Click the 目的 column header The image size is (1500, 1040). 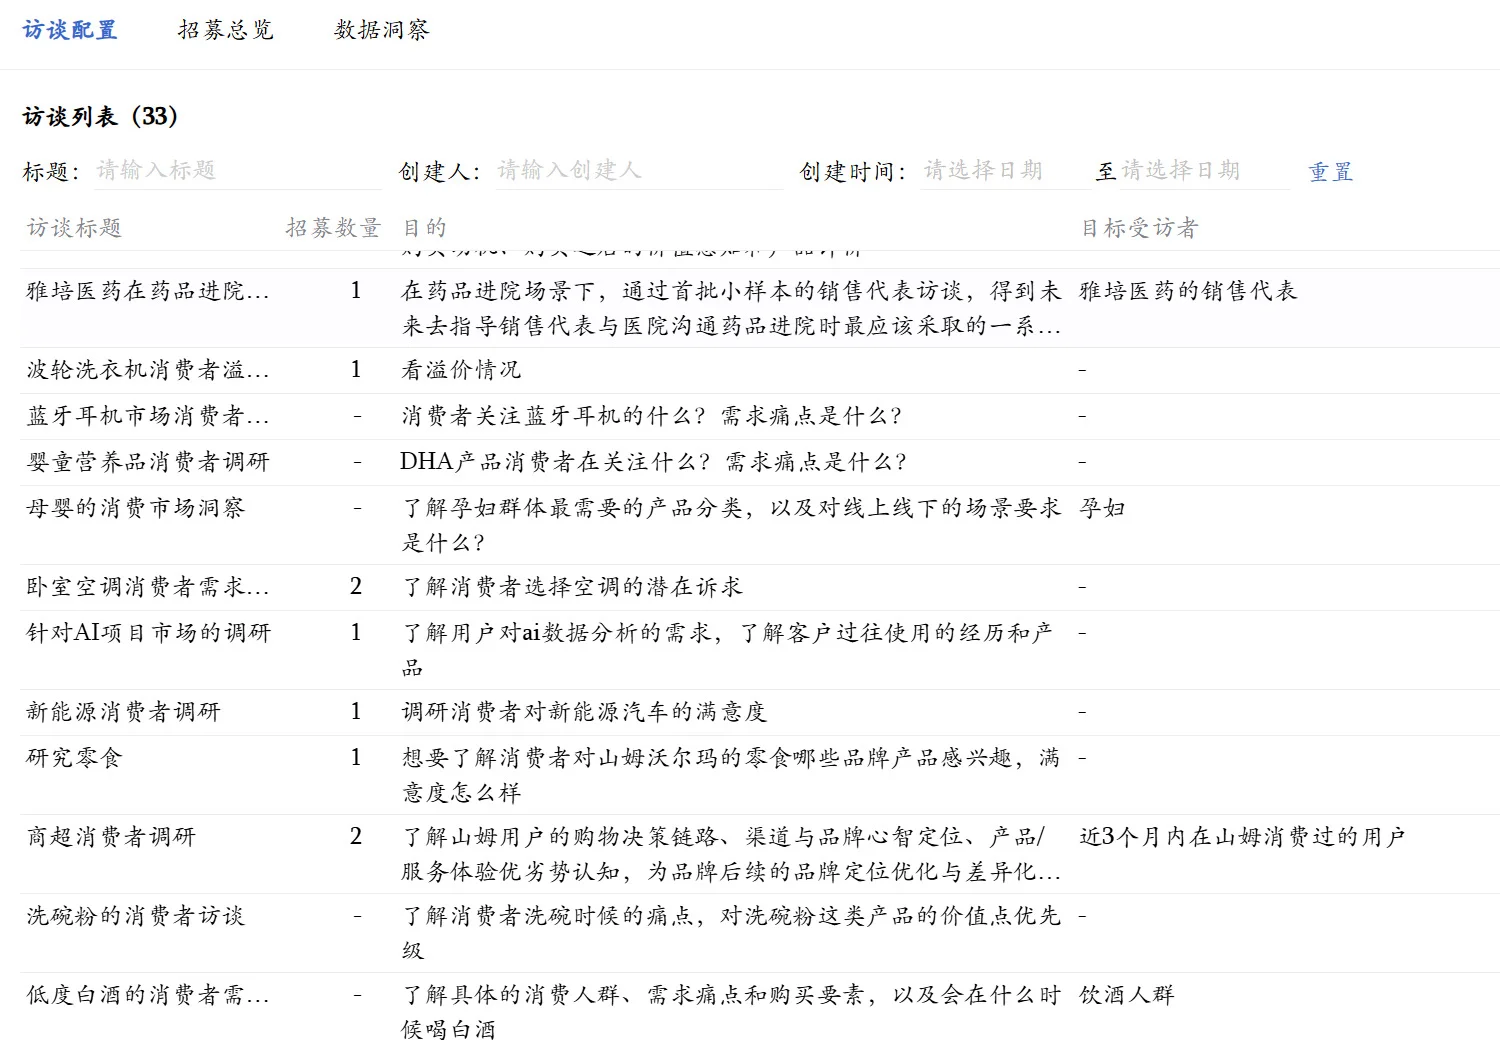424,228
